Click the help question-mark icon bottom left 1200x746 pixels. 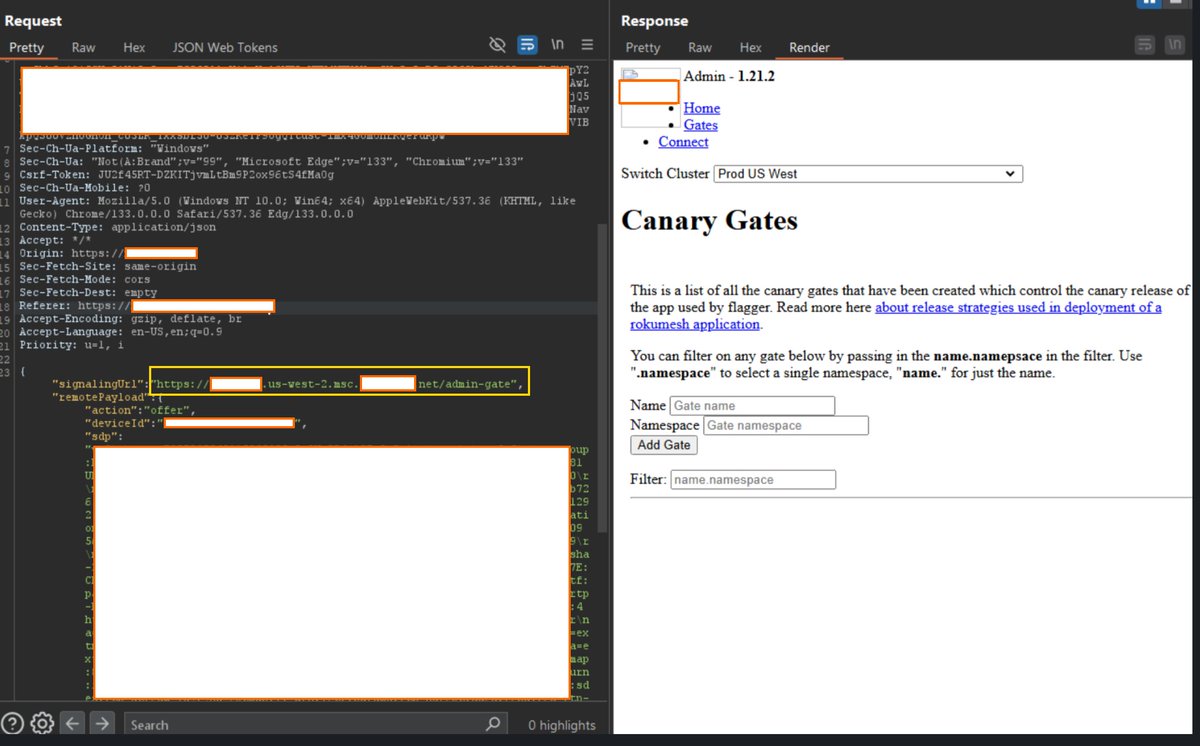pyautogui.click(x=11, y=723)
